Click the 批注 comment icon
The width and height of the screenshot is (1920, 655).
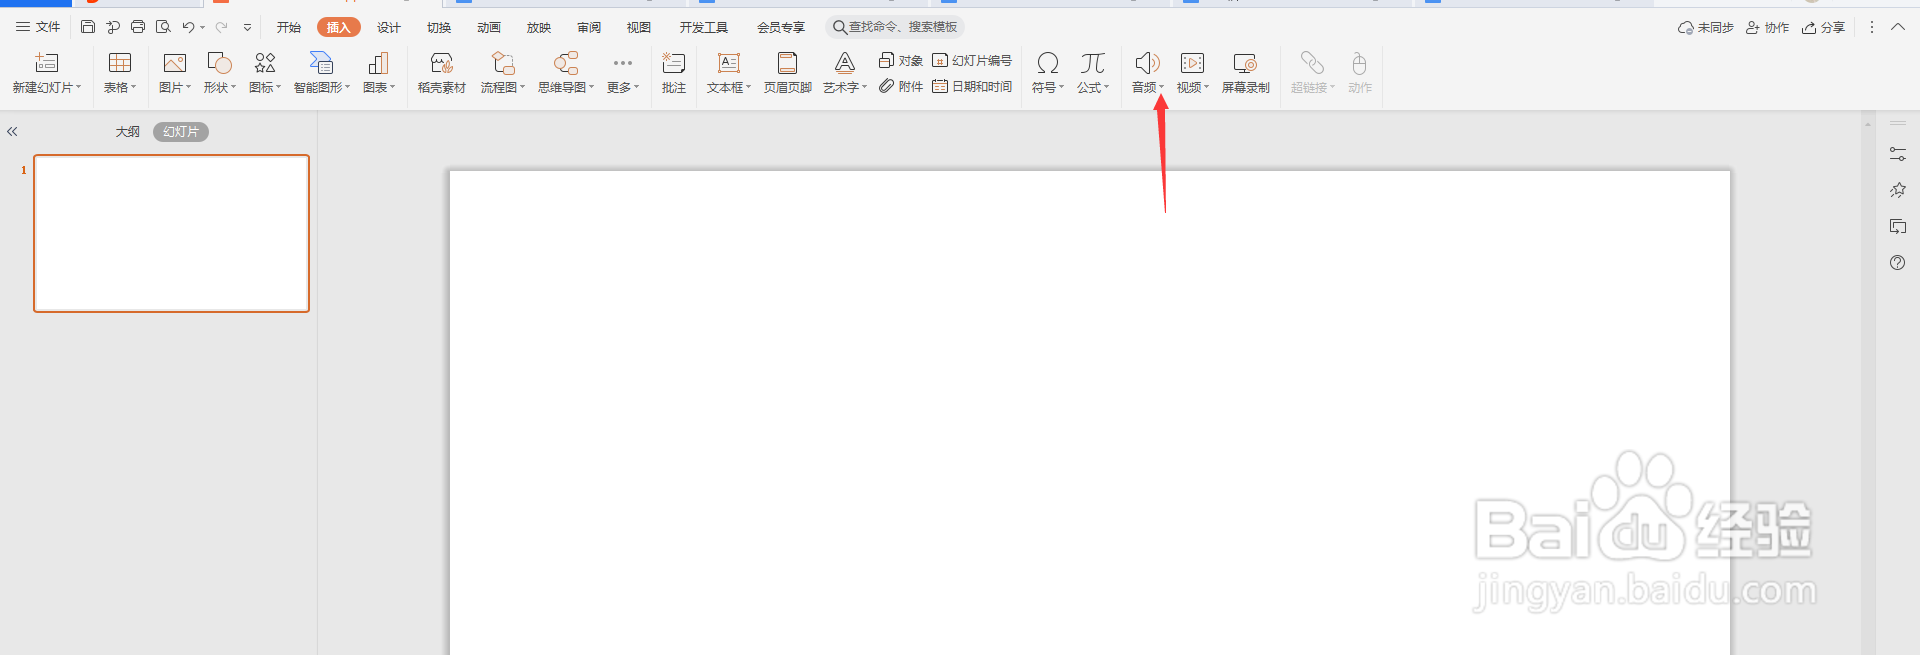click(x=674, y=64)
